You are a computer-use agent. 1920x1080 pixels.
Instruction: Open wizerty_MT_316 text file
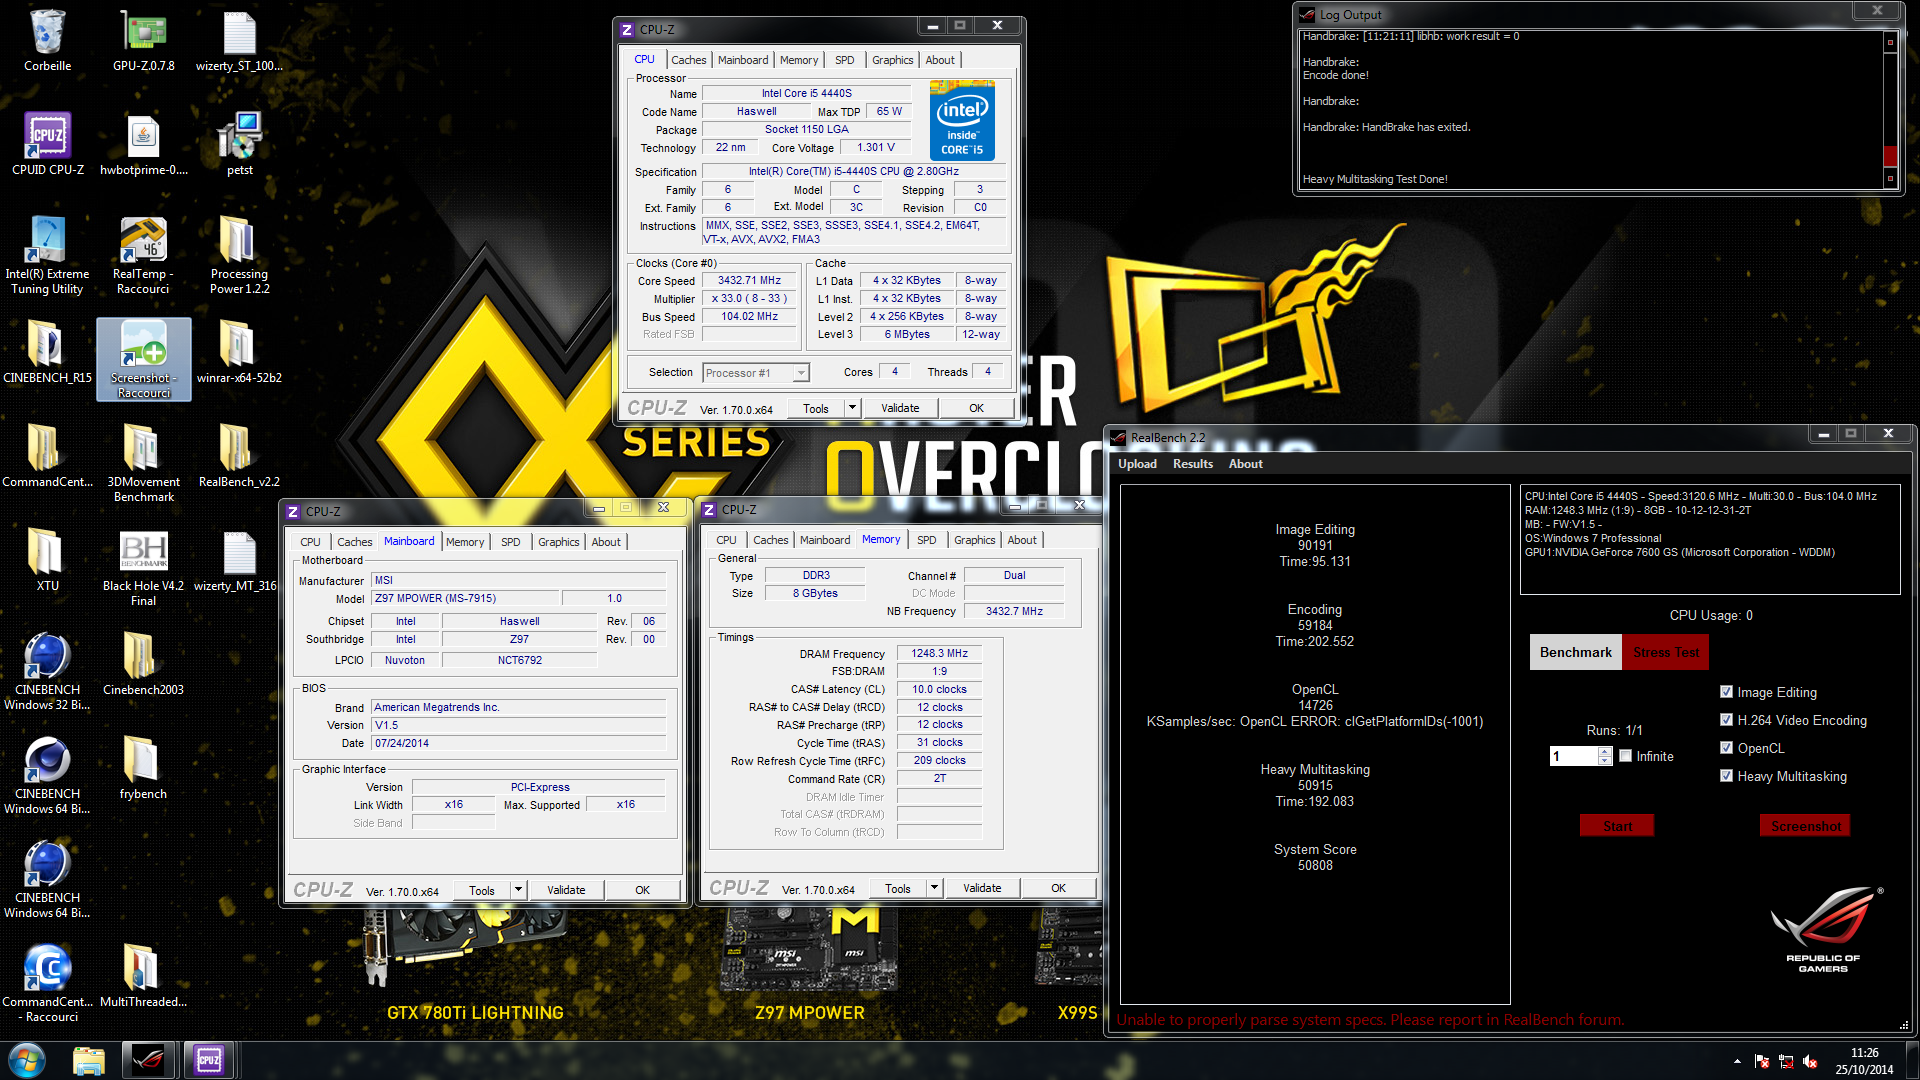click(236, 560)
